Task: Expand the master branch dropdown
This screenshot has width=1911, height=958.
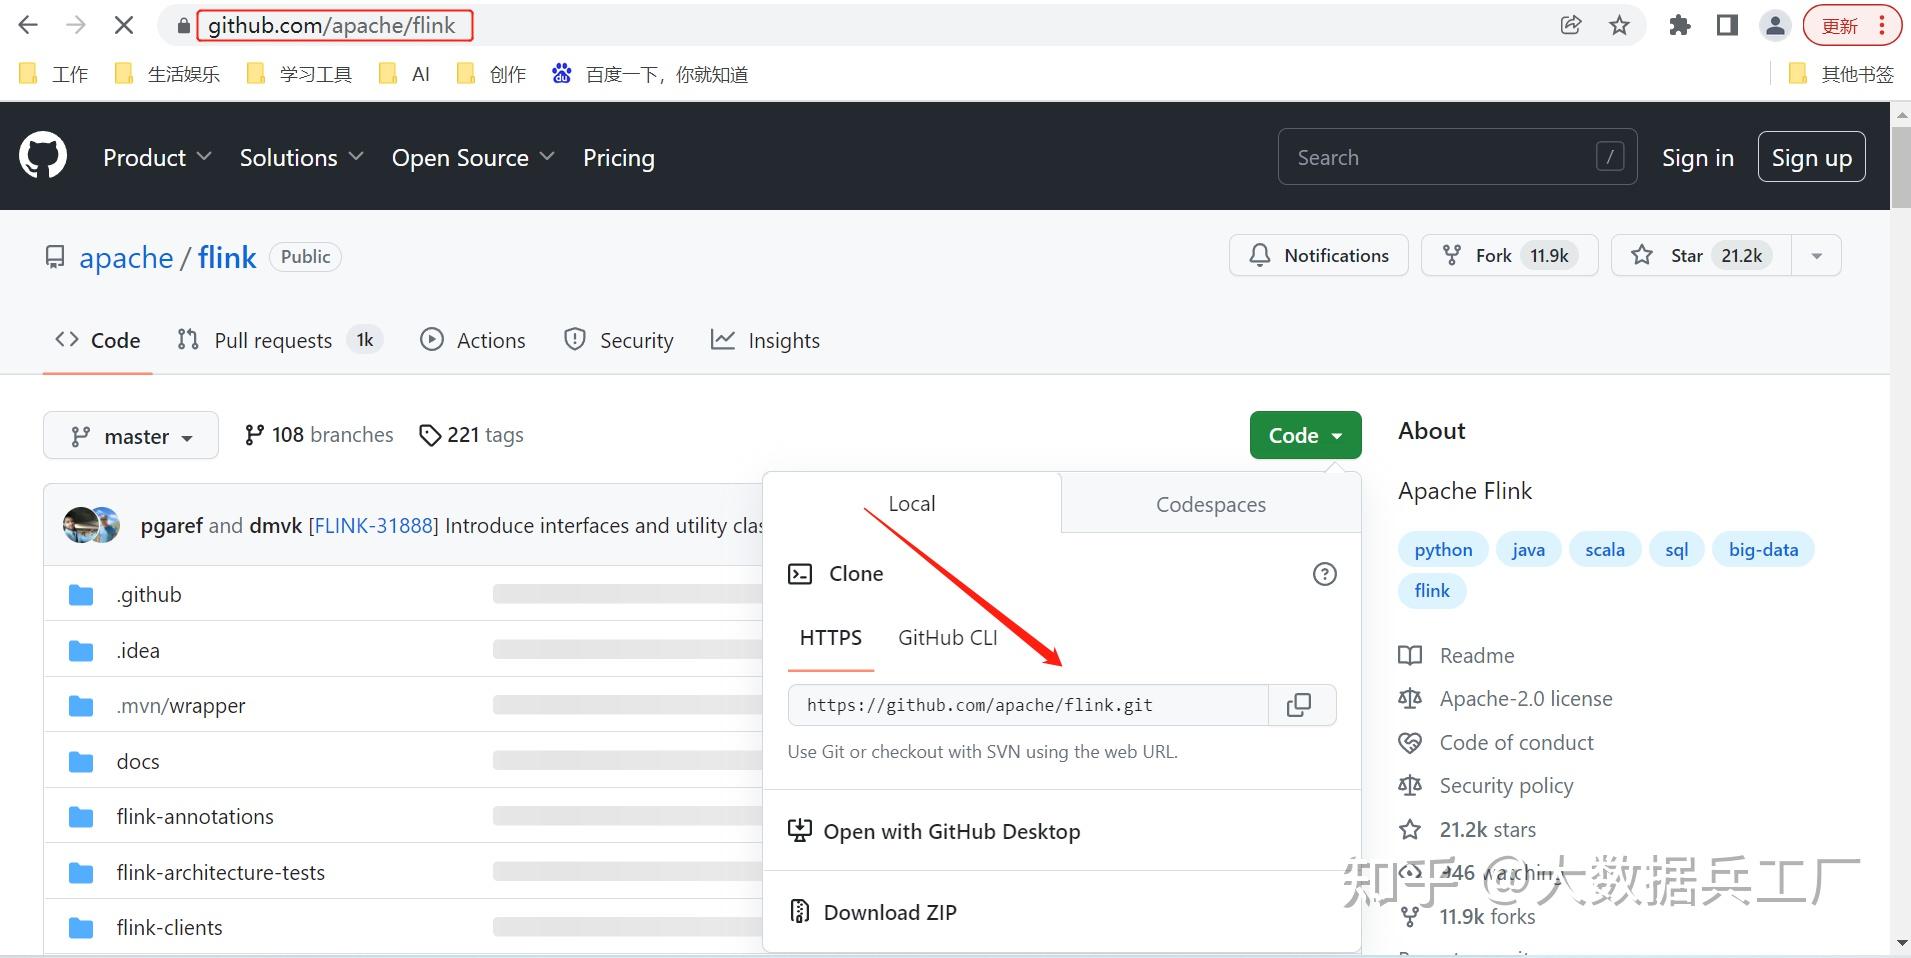Action: click(x=130, y=435)
